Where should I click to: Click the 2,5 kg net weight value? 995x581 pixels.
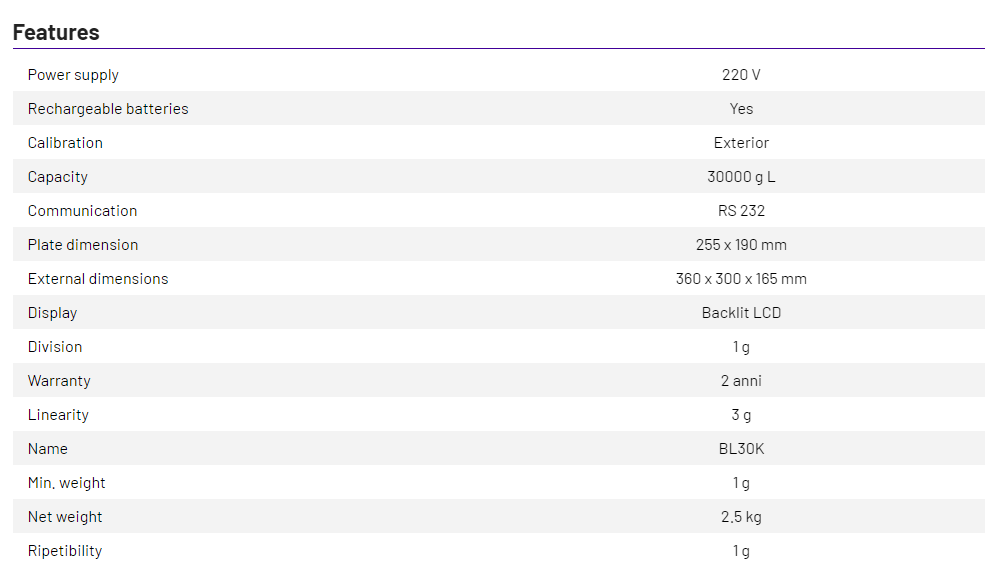tap(741, 517)
